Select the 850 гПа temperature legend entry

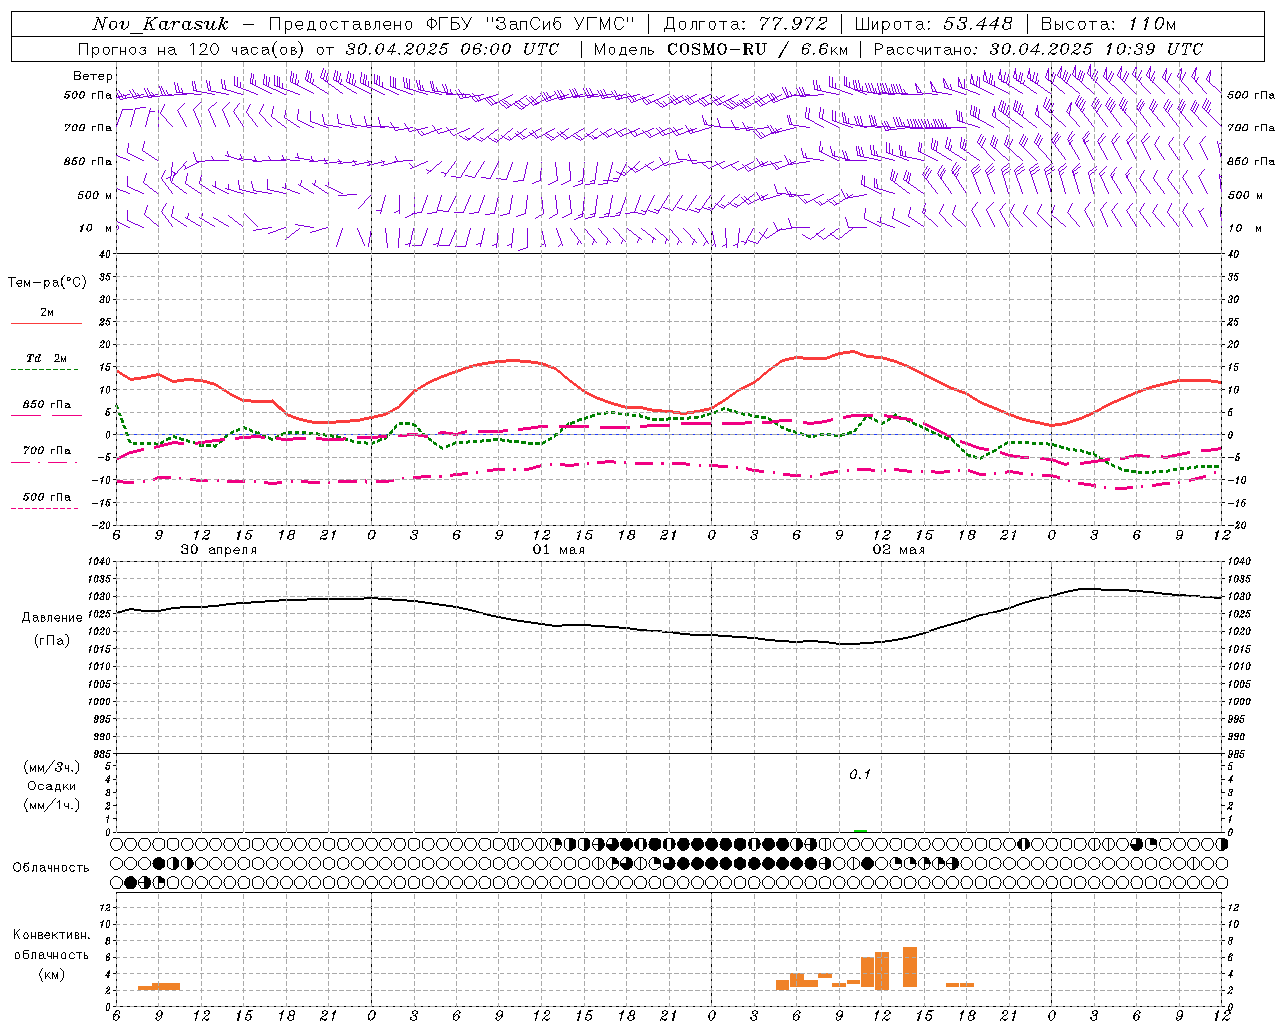tap(46, 405)
